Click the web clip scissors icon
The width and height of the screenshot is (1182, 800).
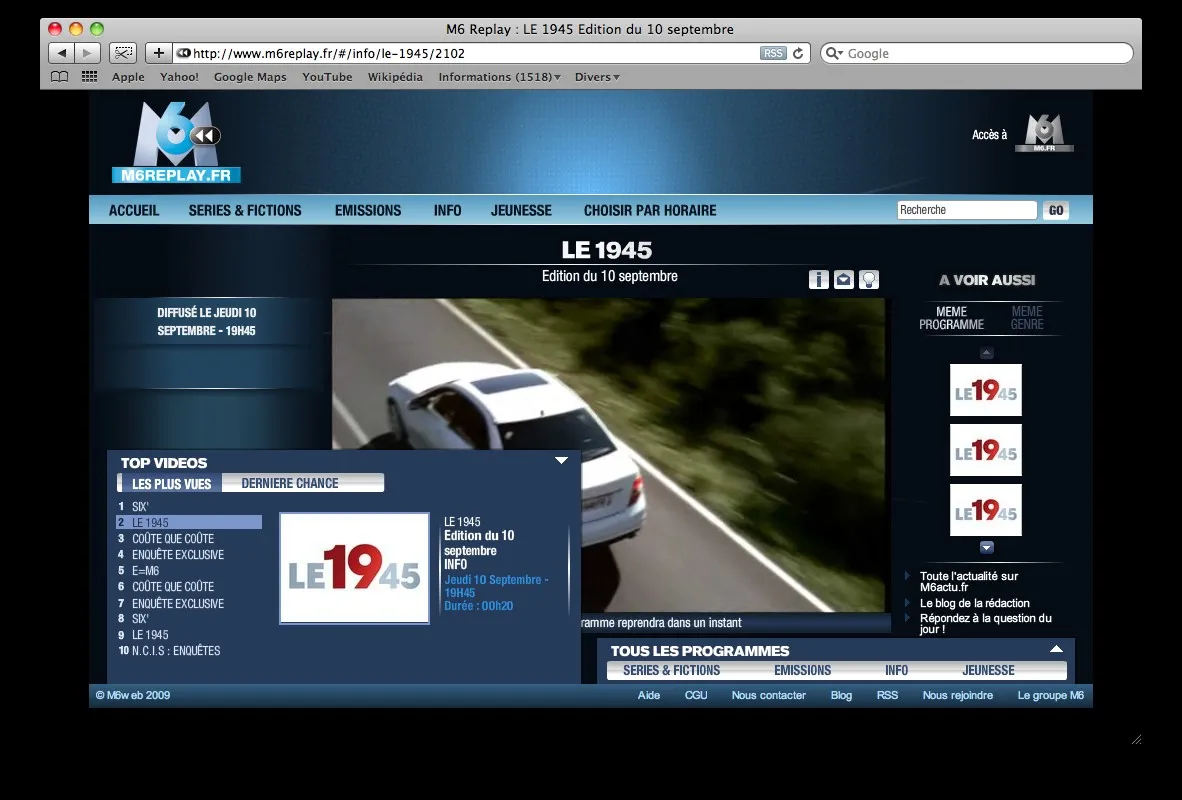[123, 53]
